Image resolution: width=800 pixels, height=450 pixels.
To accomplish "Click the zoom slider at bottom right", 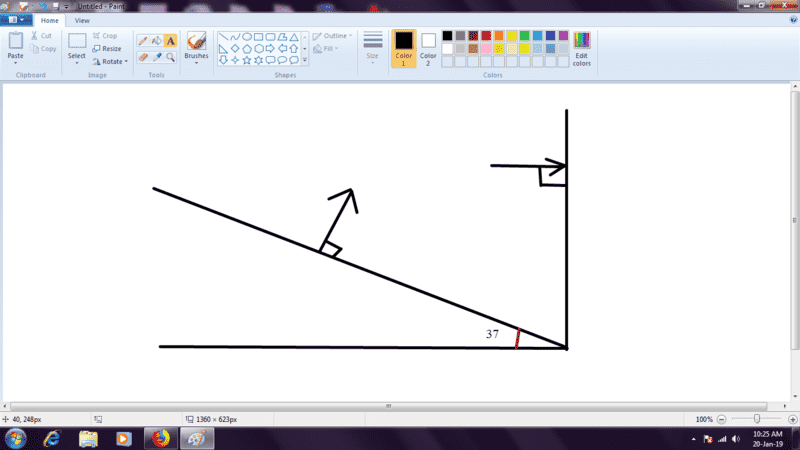I will [757, 419].
